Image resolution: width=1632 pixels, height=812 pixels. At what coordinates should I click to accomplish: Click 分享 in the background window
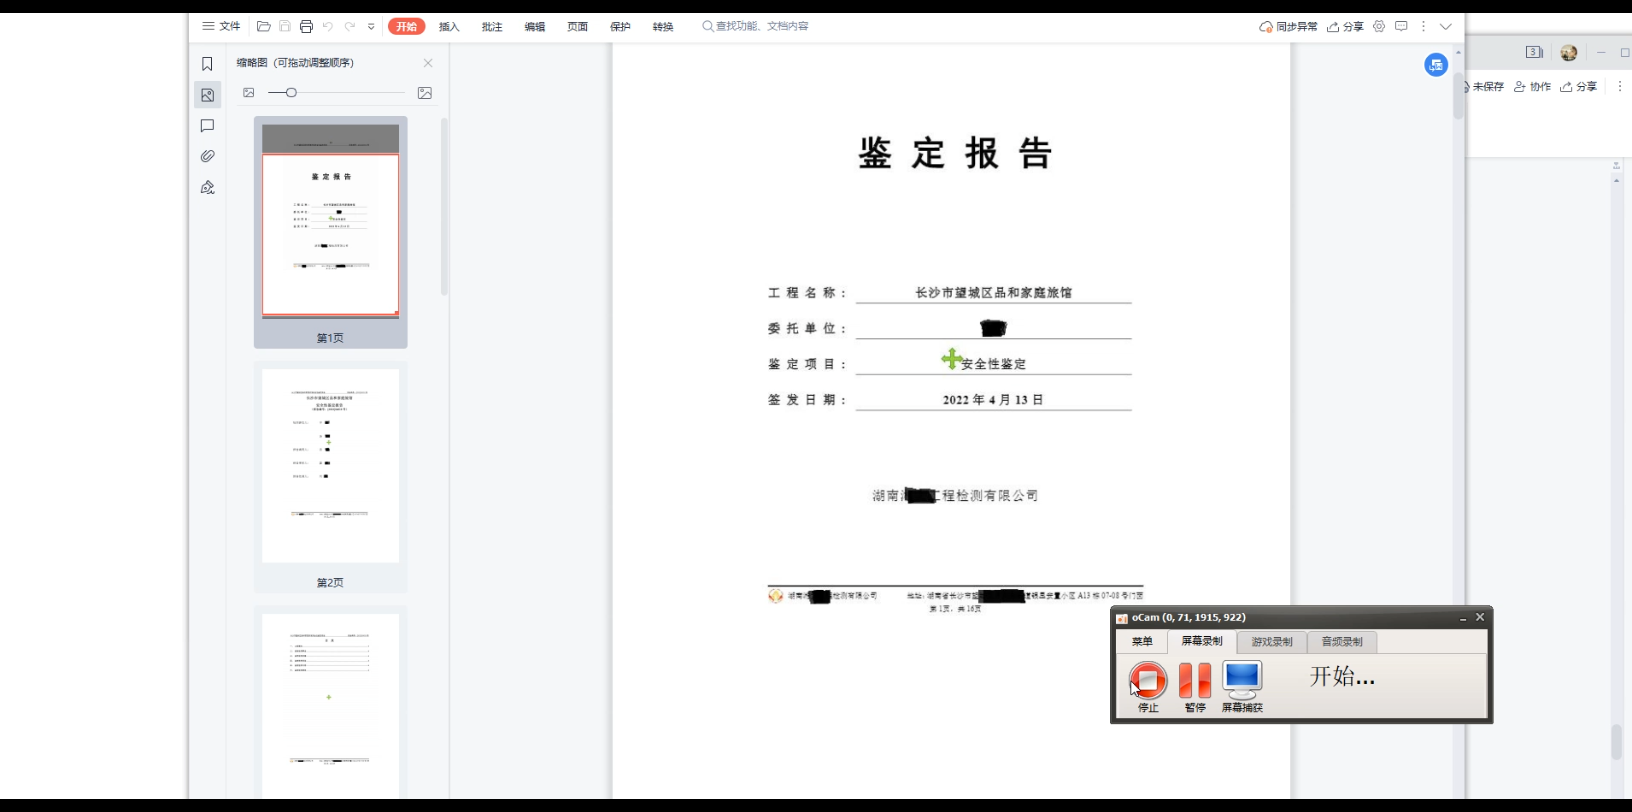[1579, 87]
